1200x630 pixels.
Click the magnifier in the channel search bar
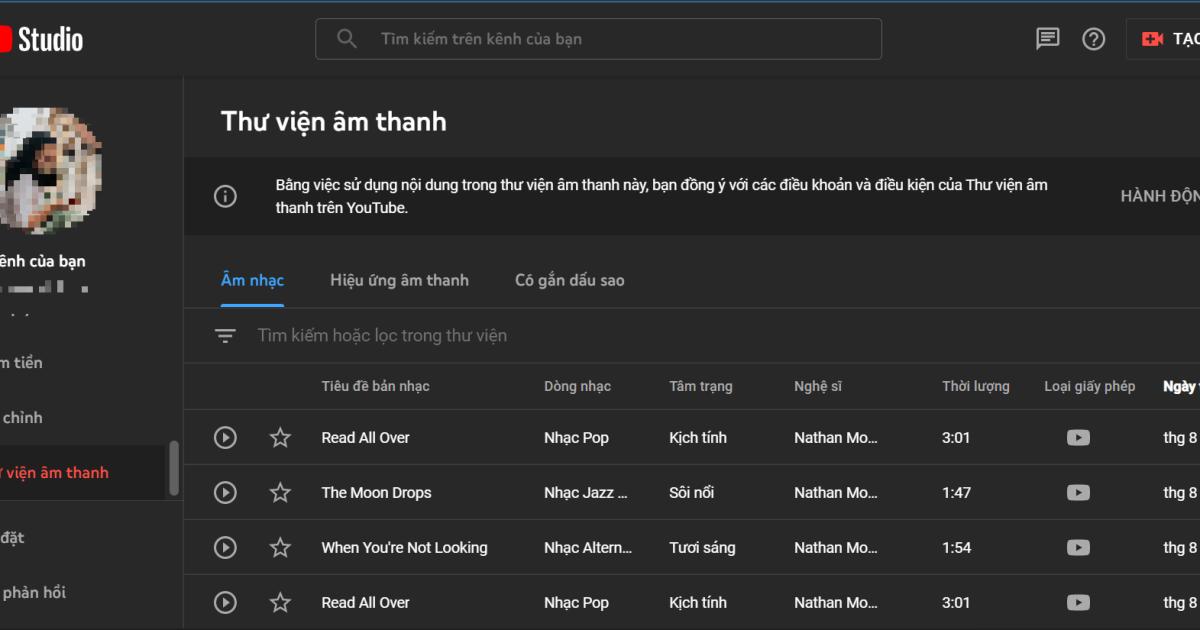pos(347,38)
